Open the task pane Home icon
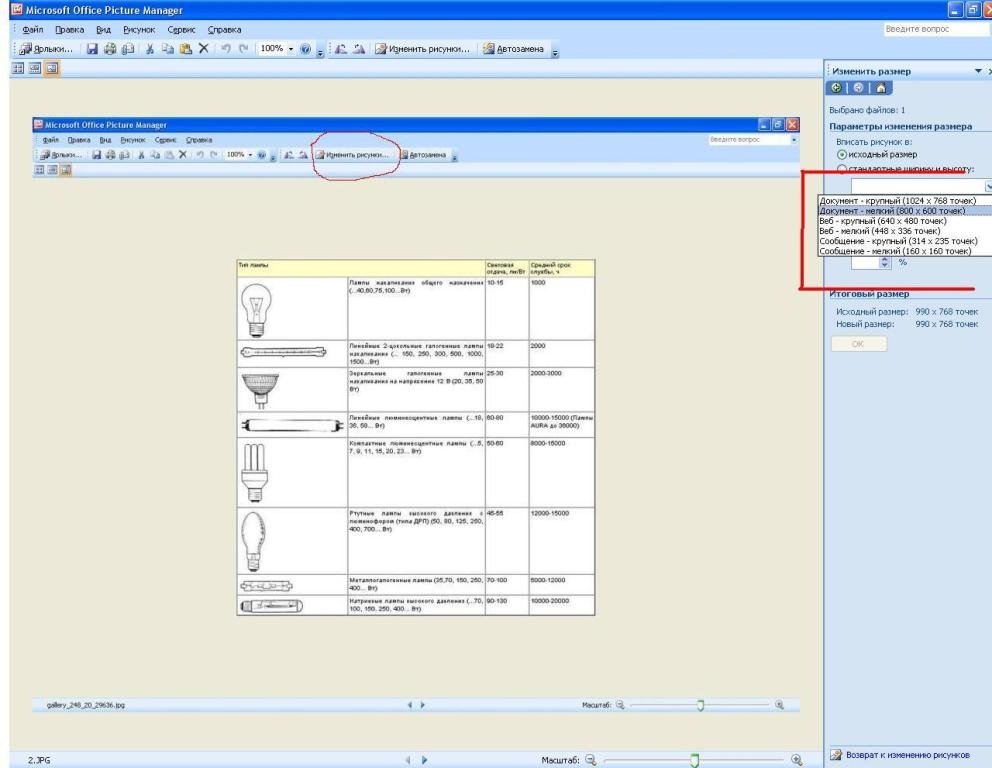This screenshot has height=768, width=992. (x=881, y=88)
